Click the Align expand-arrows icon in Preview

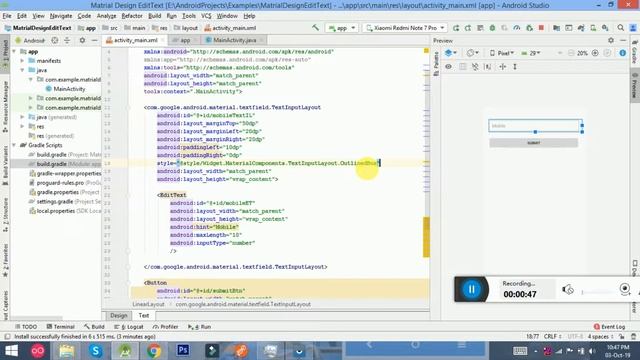click(502, 67)
